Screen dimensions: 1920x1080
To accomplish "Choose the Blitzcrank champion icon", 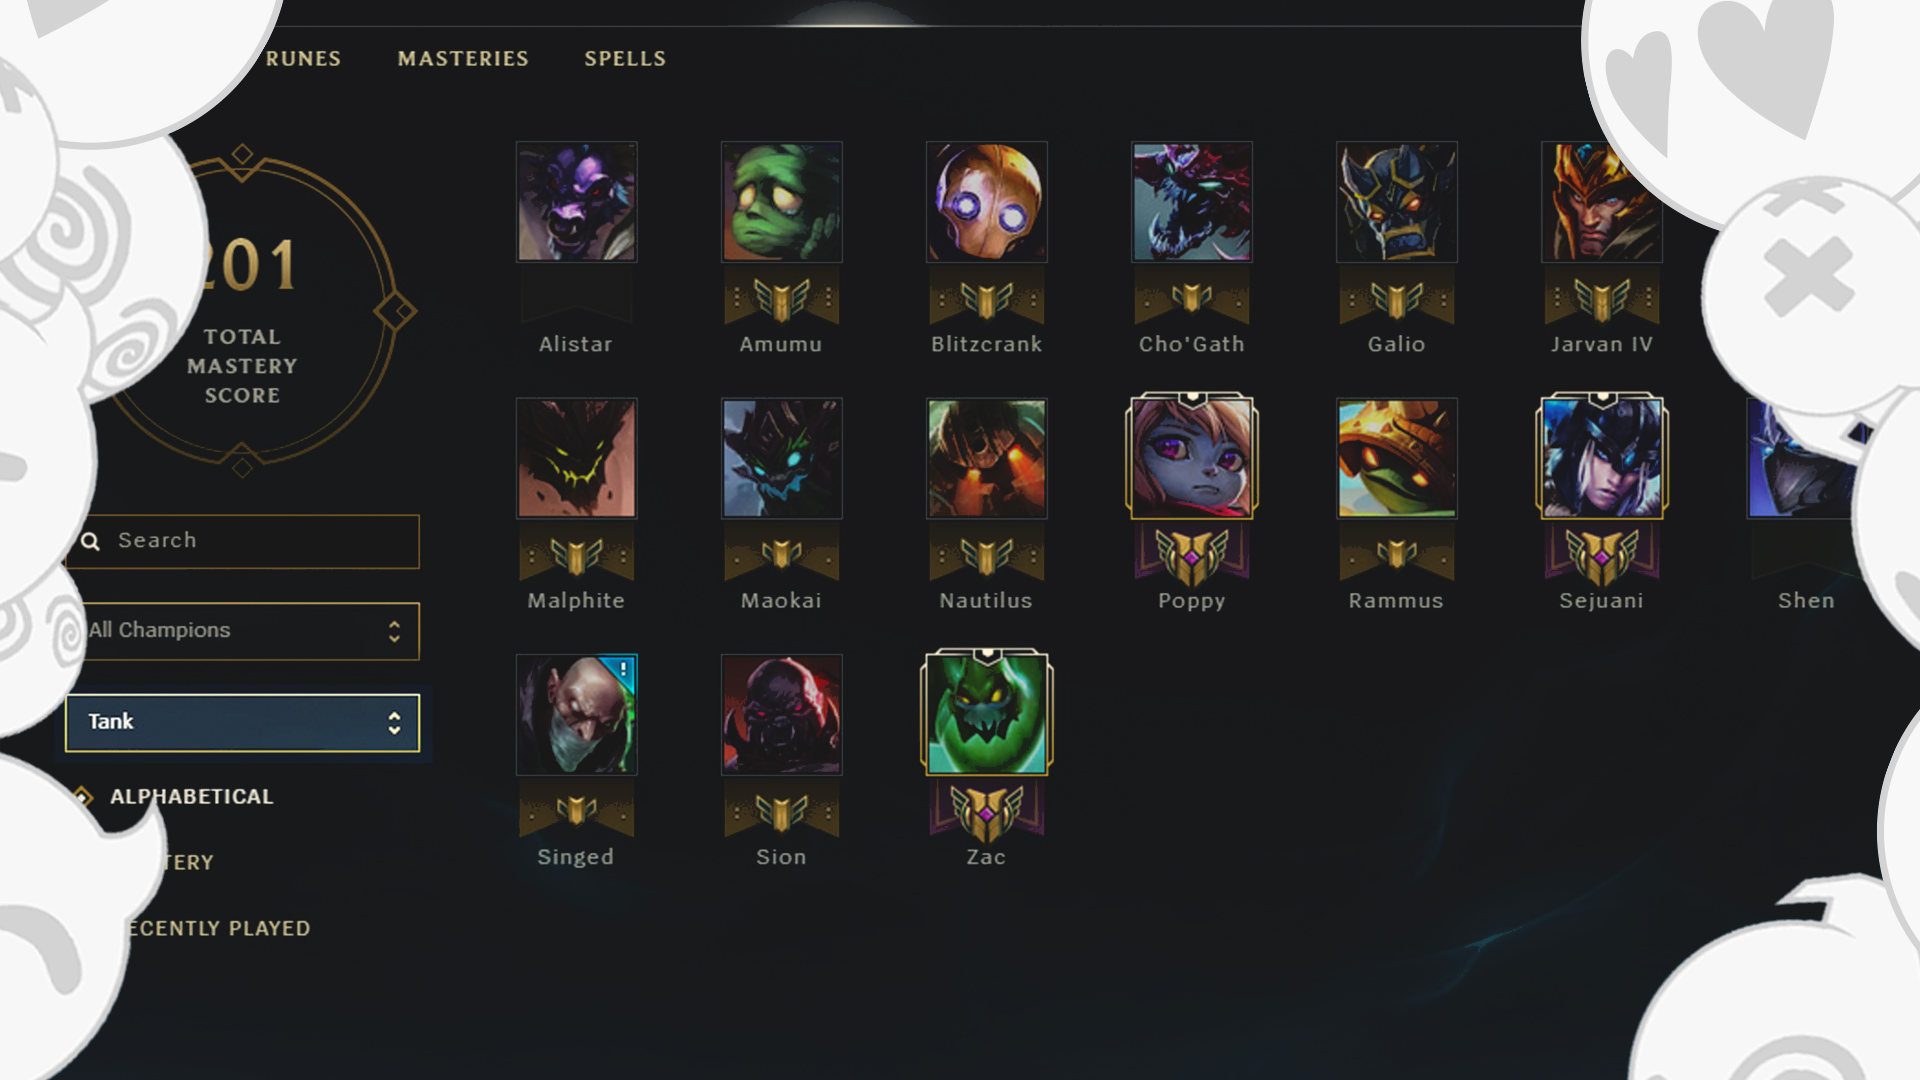I will (x=986, y=202).
